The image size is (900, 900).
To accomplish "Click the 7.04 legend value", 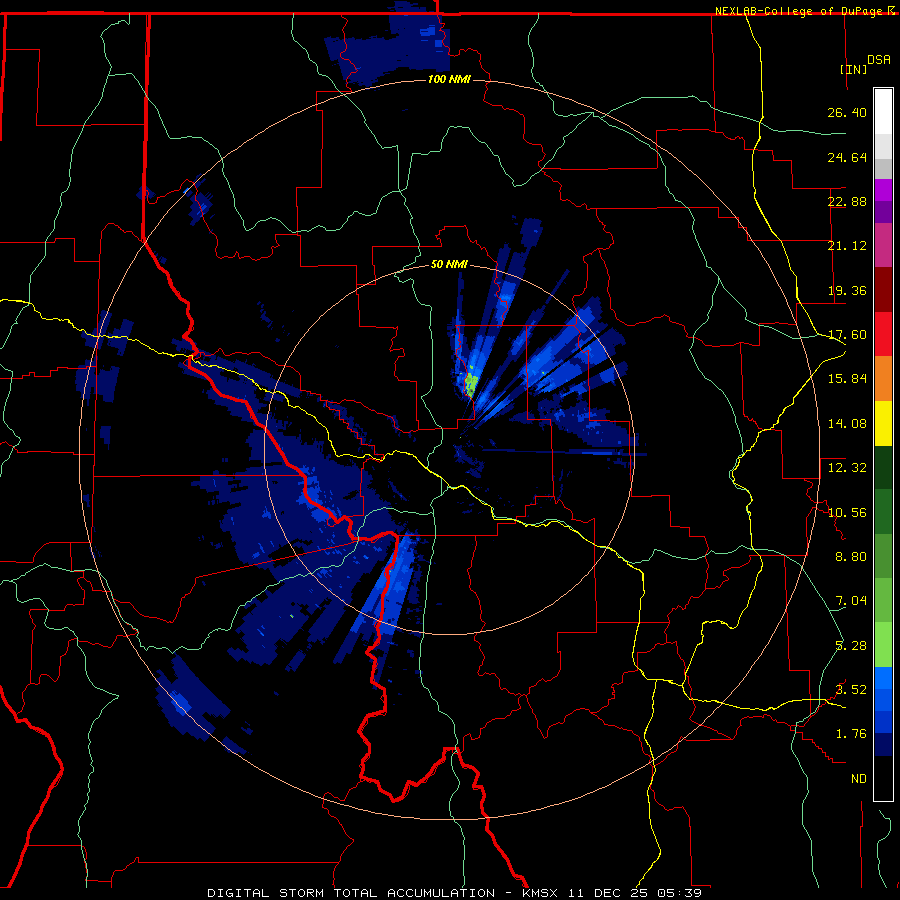I will (851, 601).
